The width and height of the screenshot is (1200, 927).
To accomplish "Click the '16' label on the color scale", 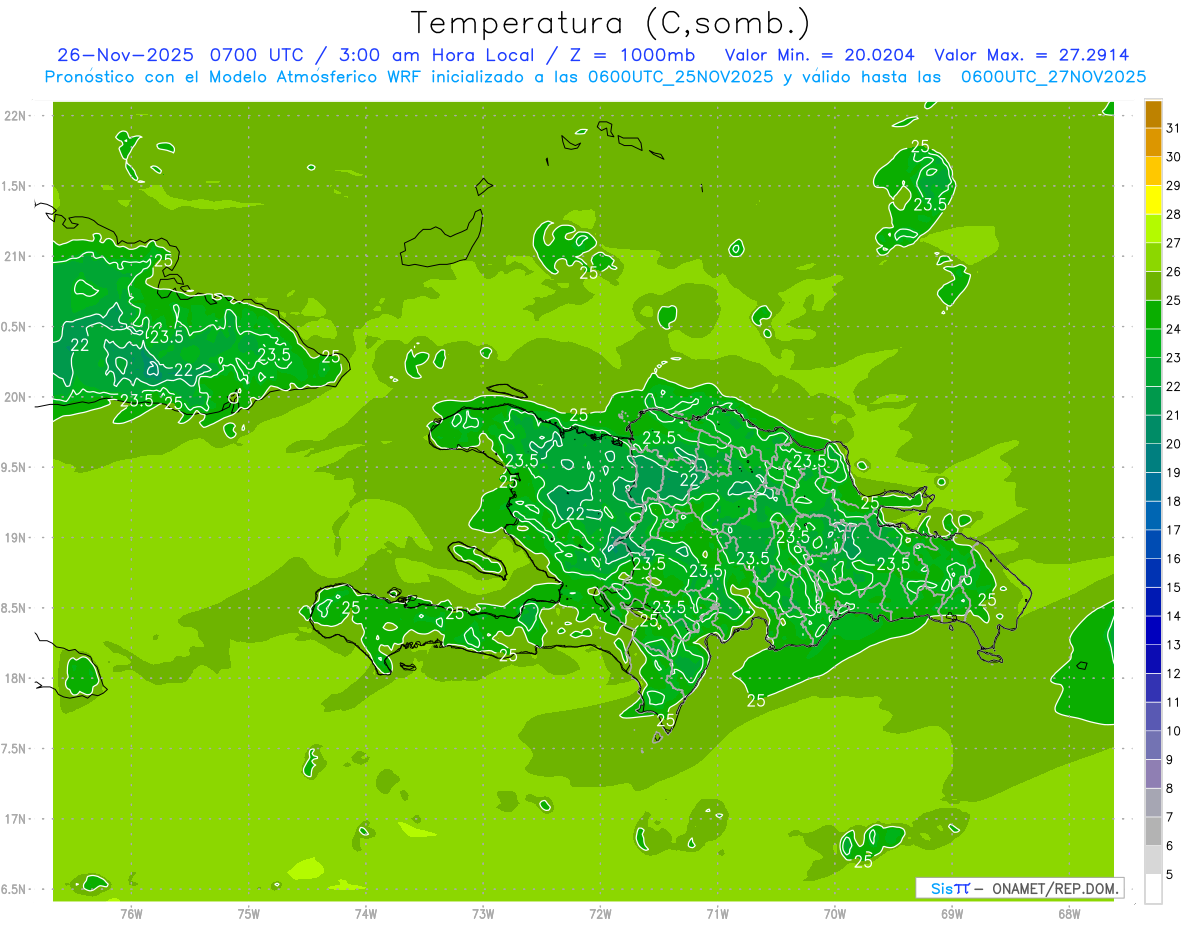I will (1174, 559).
